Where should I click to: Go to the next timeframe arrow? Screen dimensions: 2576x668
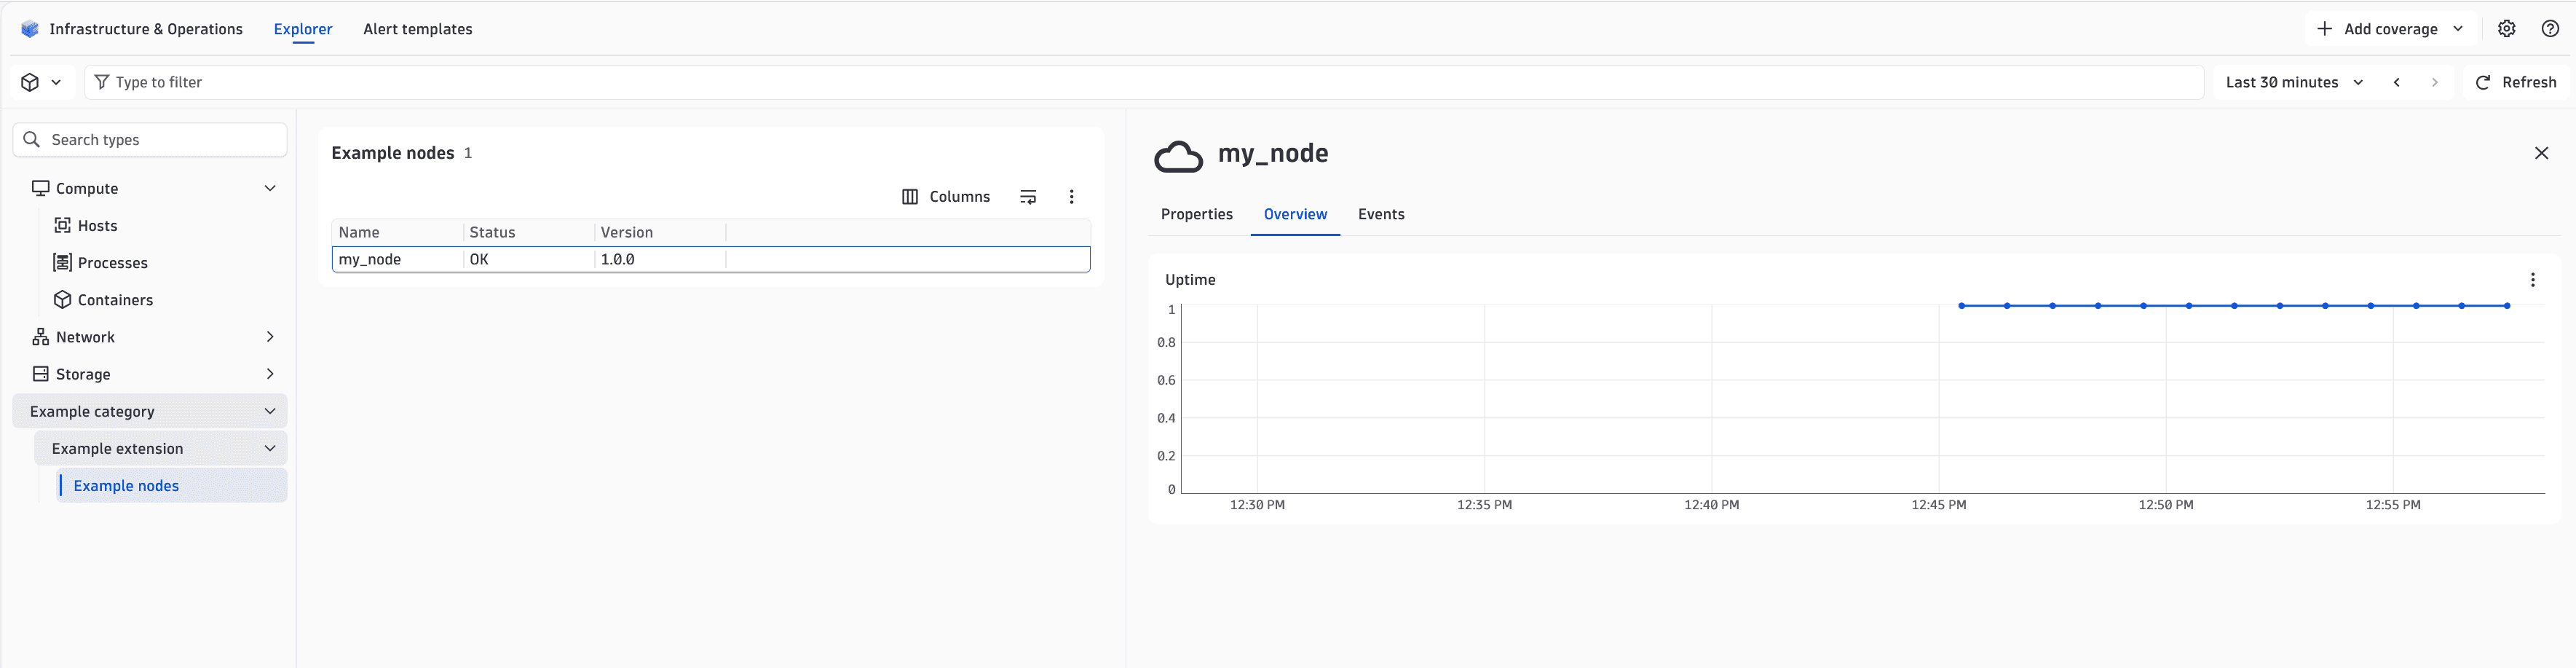2435,82
